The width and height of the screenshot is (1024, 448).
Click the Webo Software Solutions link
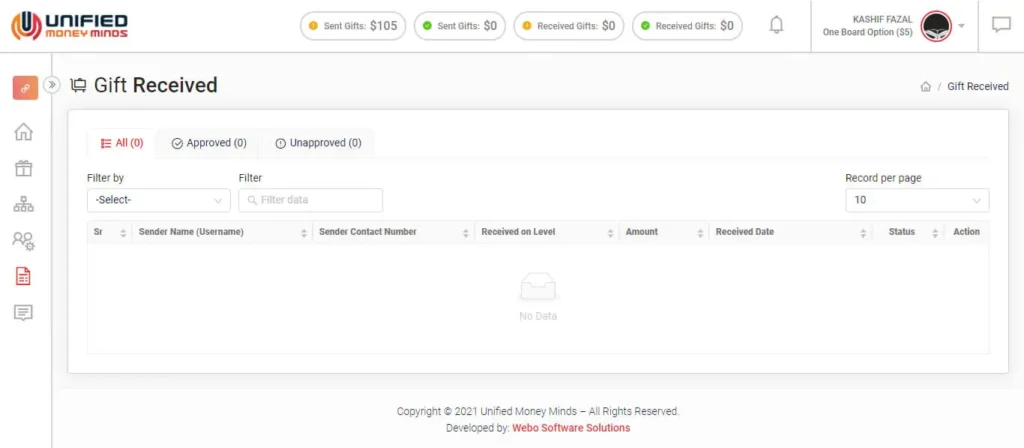[571, 428]
